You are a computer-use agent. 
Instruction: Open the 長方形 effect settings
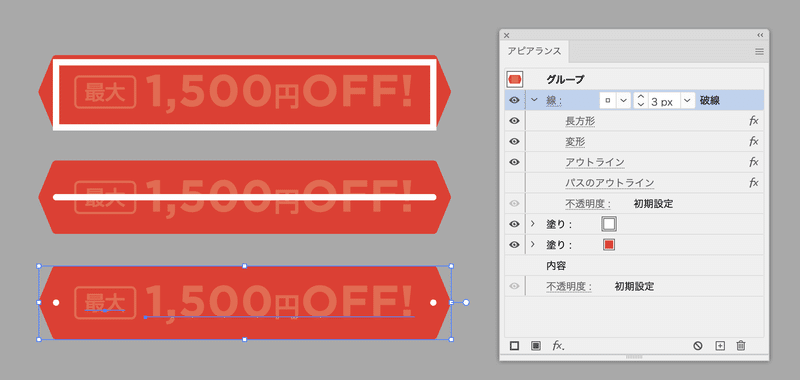coord(580,121)
